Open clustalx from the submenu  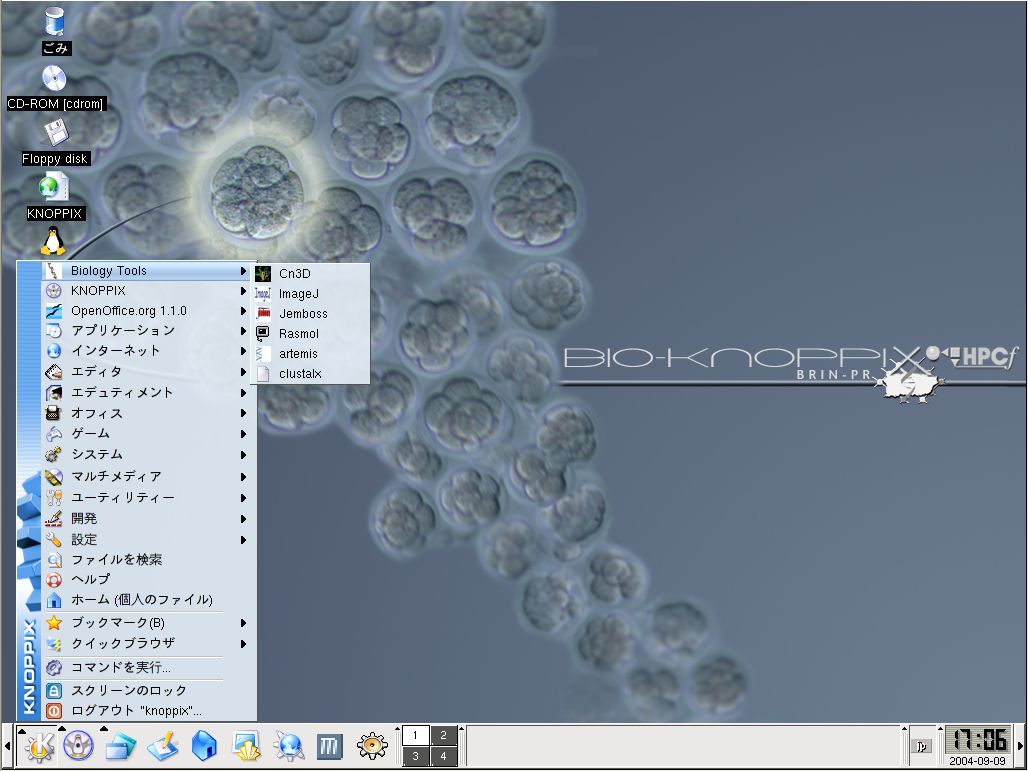click(x=309, y=374)
